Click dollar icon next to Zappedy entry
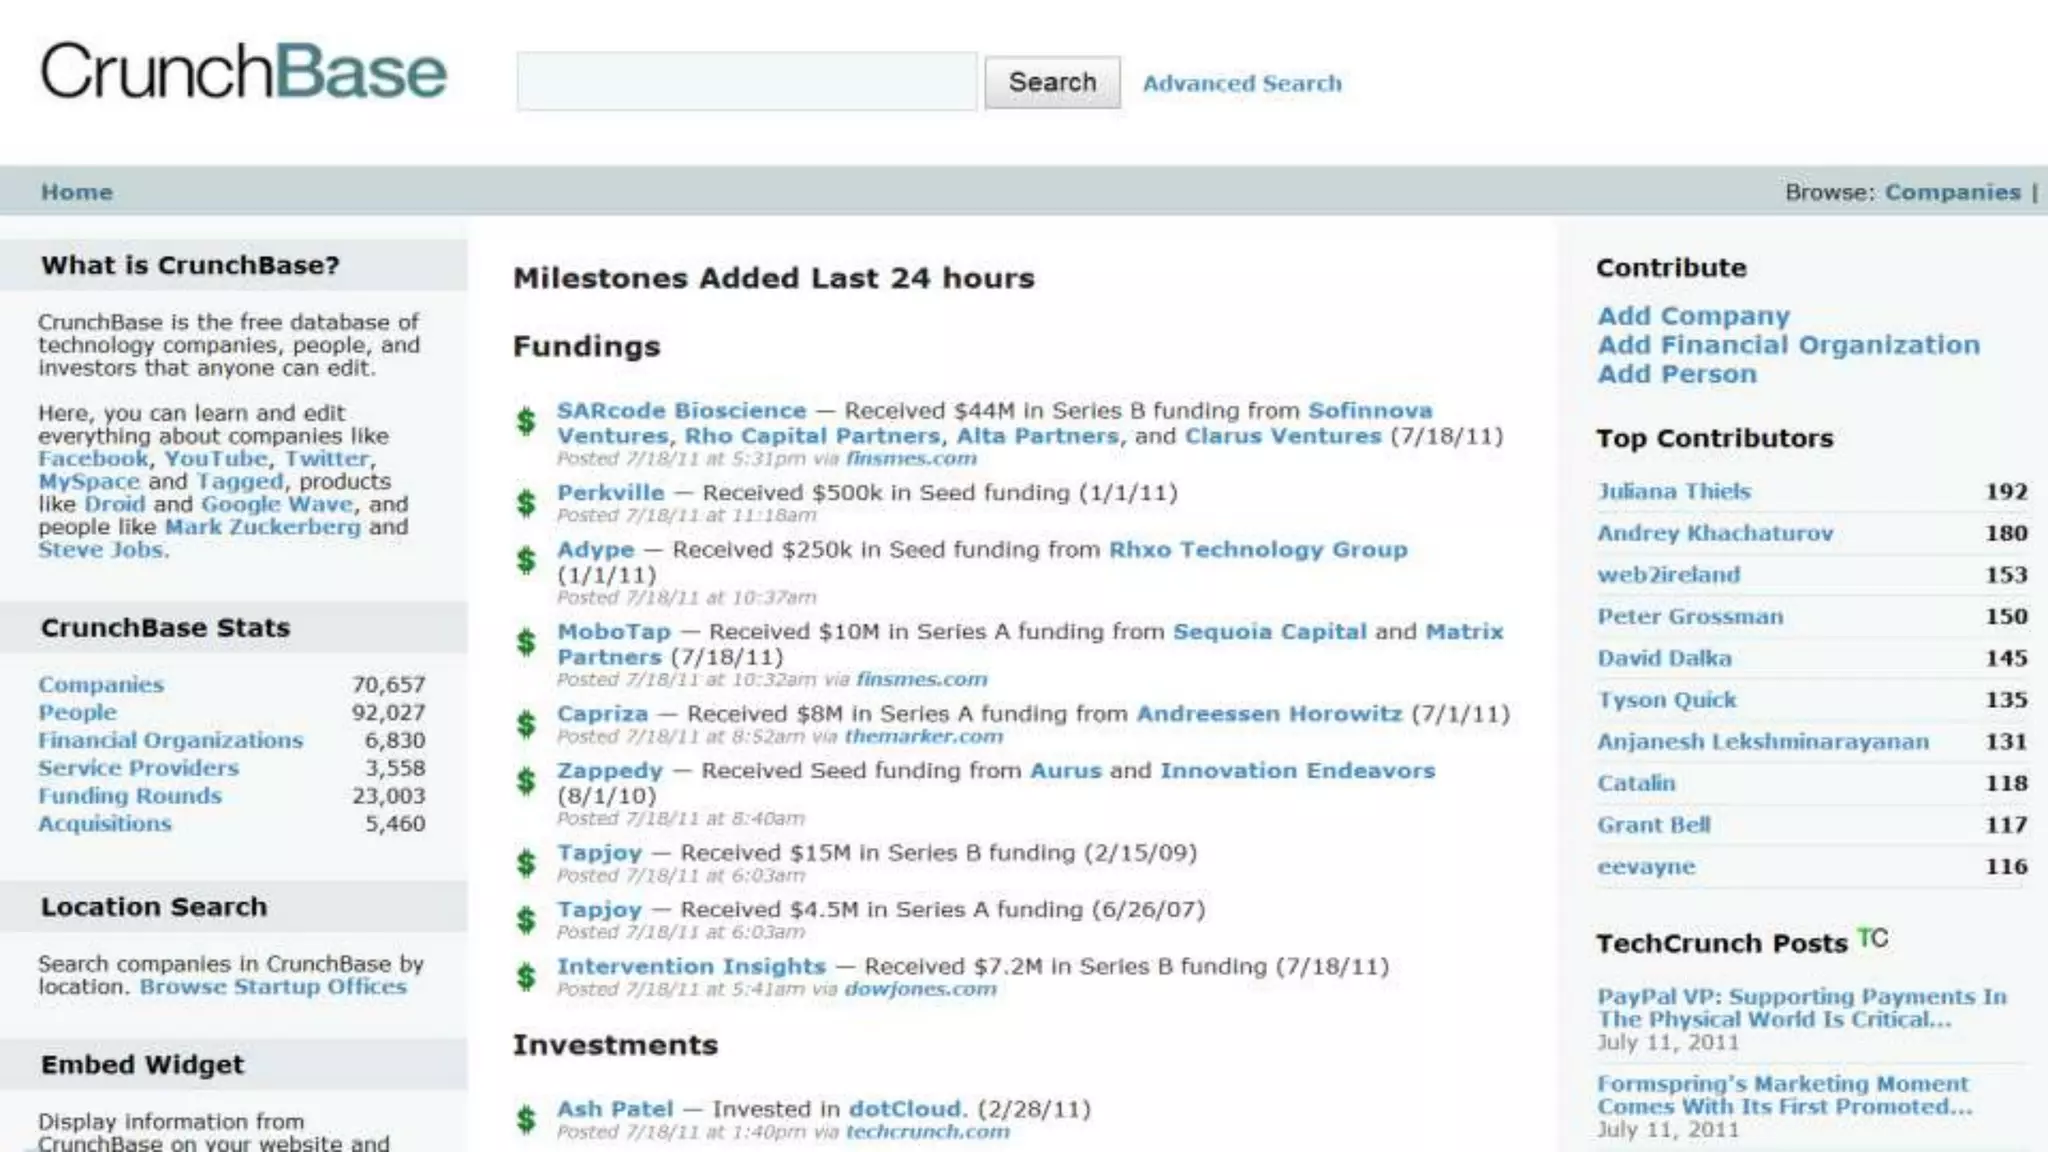The image size is (2048, 1152). [526, 781]
